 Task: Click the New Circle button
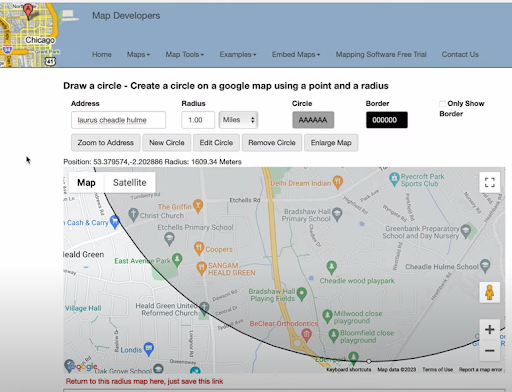167,143
